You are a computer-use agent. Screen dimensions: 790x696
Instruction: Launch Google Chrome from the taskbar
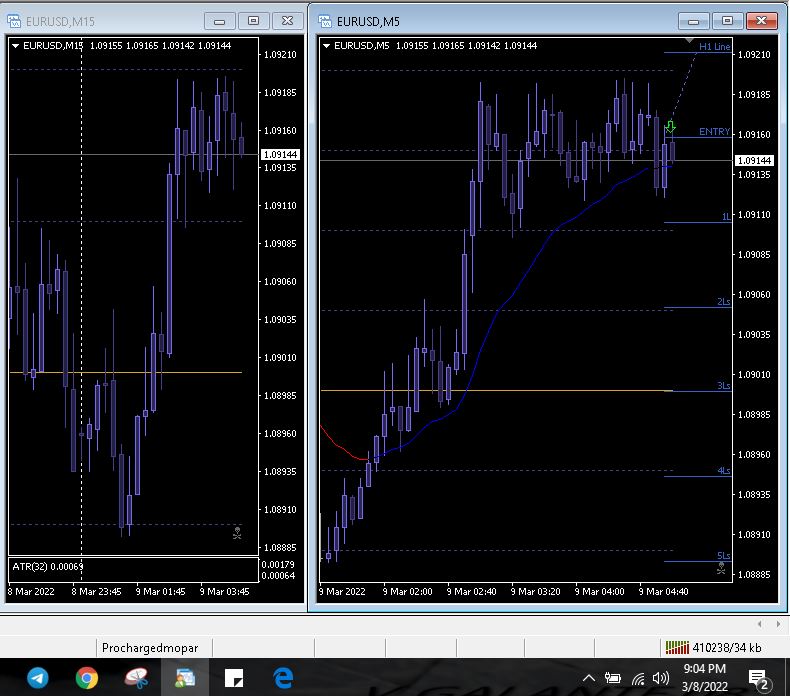(x=87, y=678)
